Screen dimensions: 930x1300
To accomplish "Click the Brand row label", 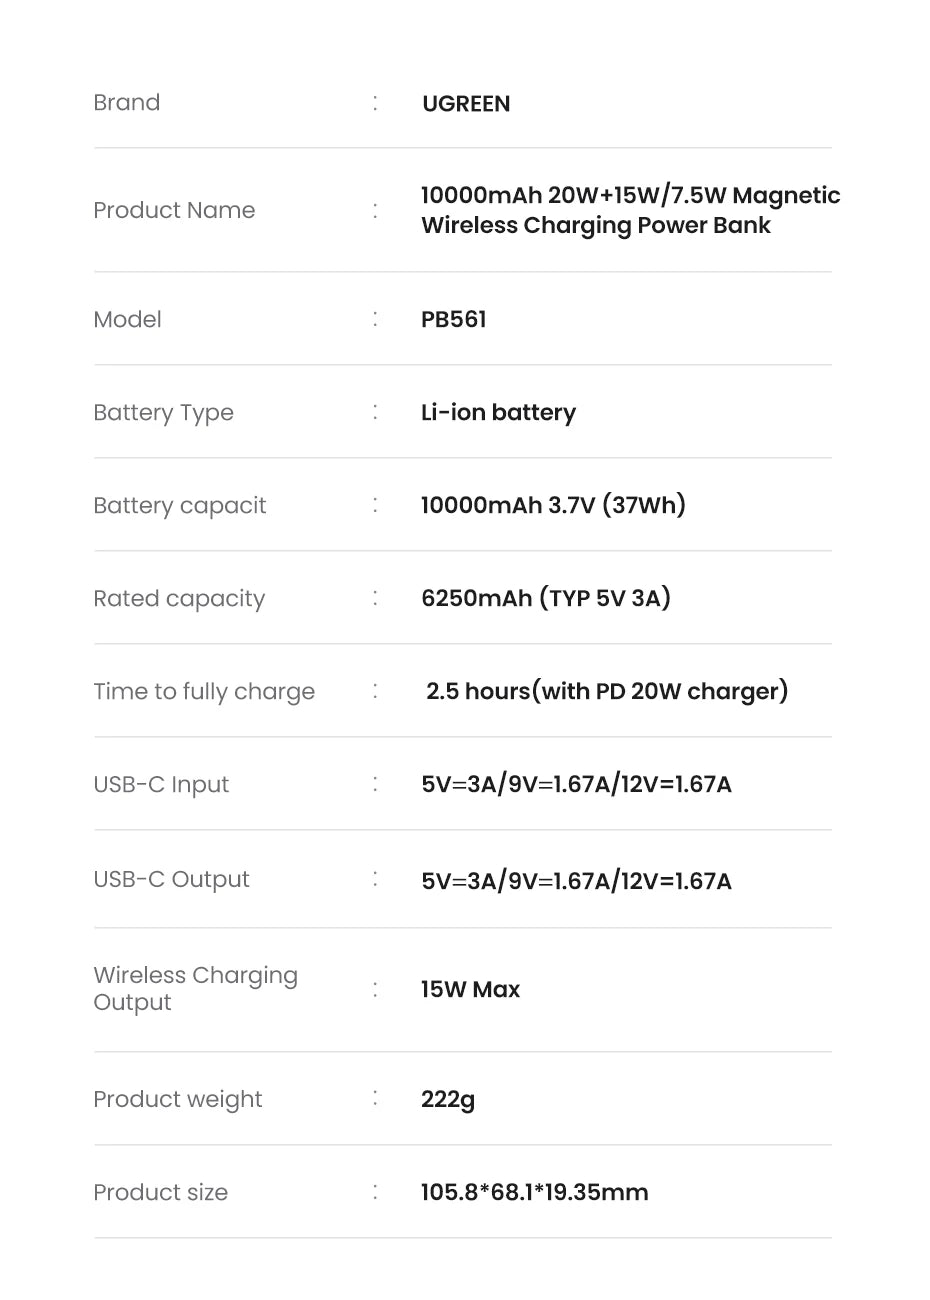I will click(x=127, y=103).
